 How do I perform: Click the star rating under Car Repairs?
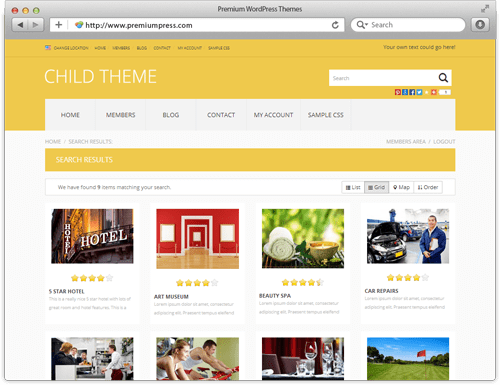(x=408, y=277)
